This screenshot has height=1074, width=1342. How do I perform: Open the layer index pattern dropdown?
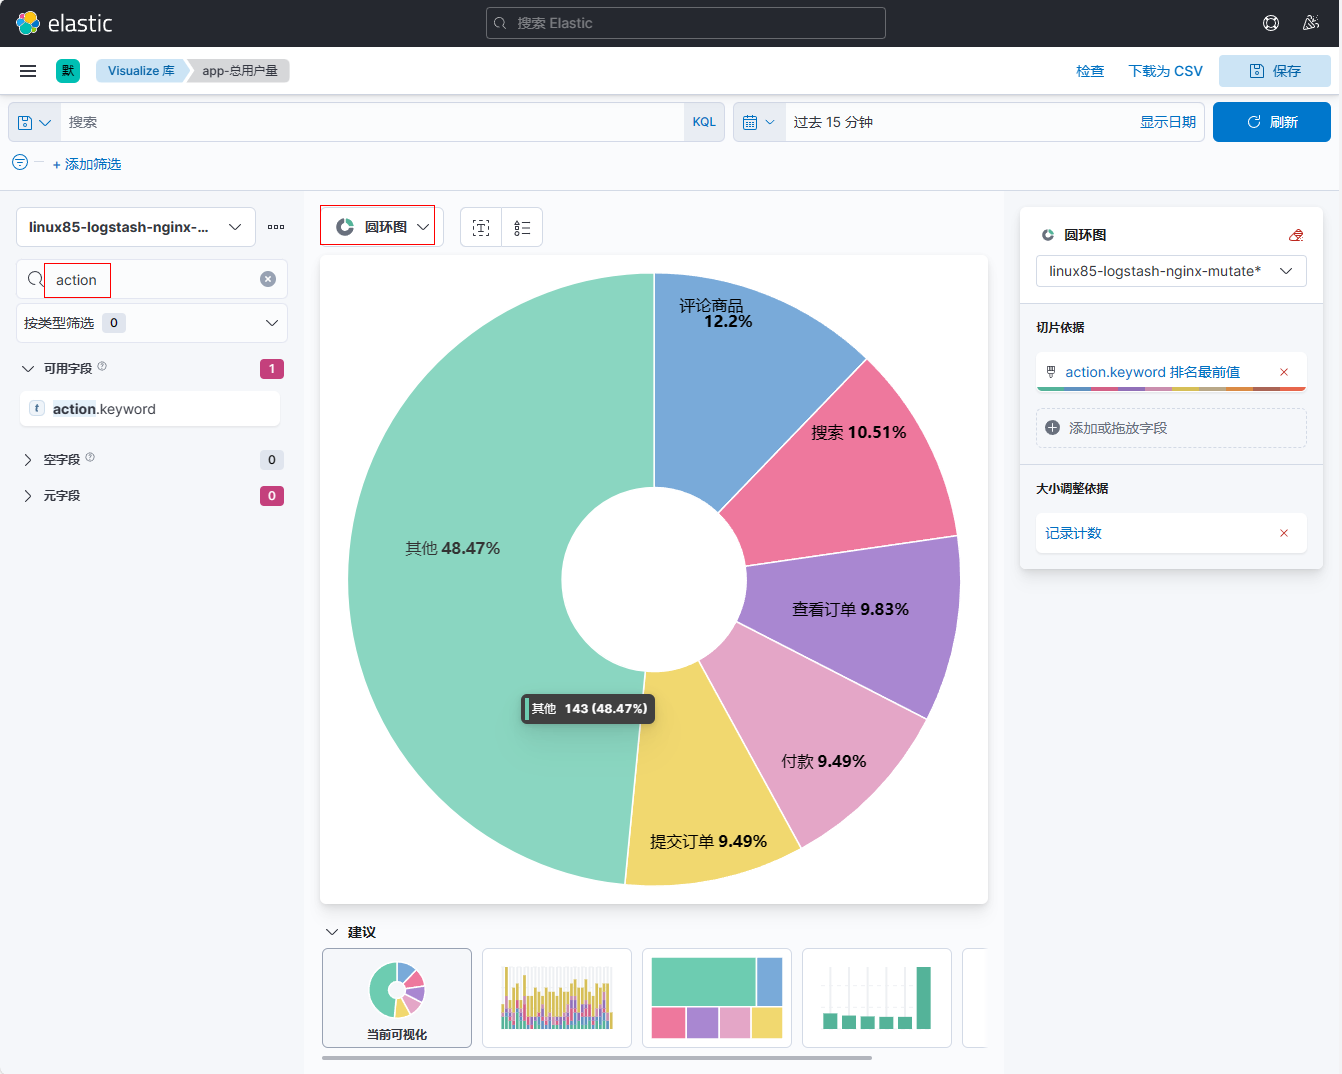coord(1170,271)
